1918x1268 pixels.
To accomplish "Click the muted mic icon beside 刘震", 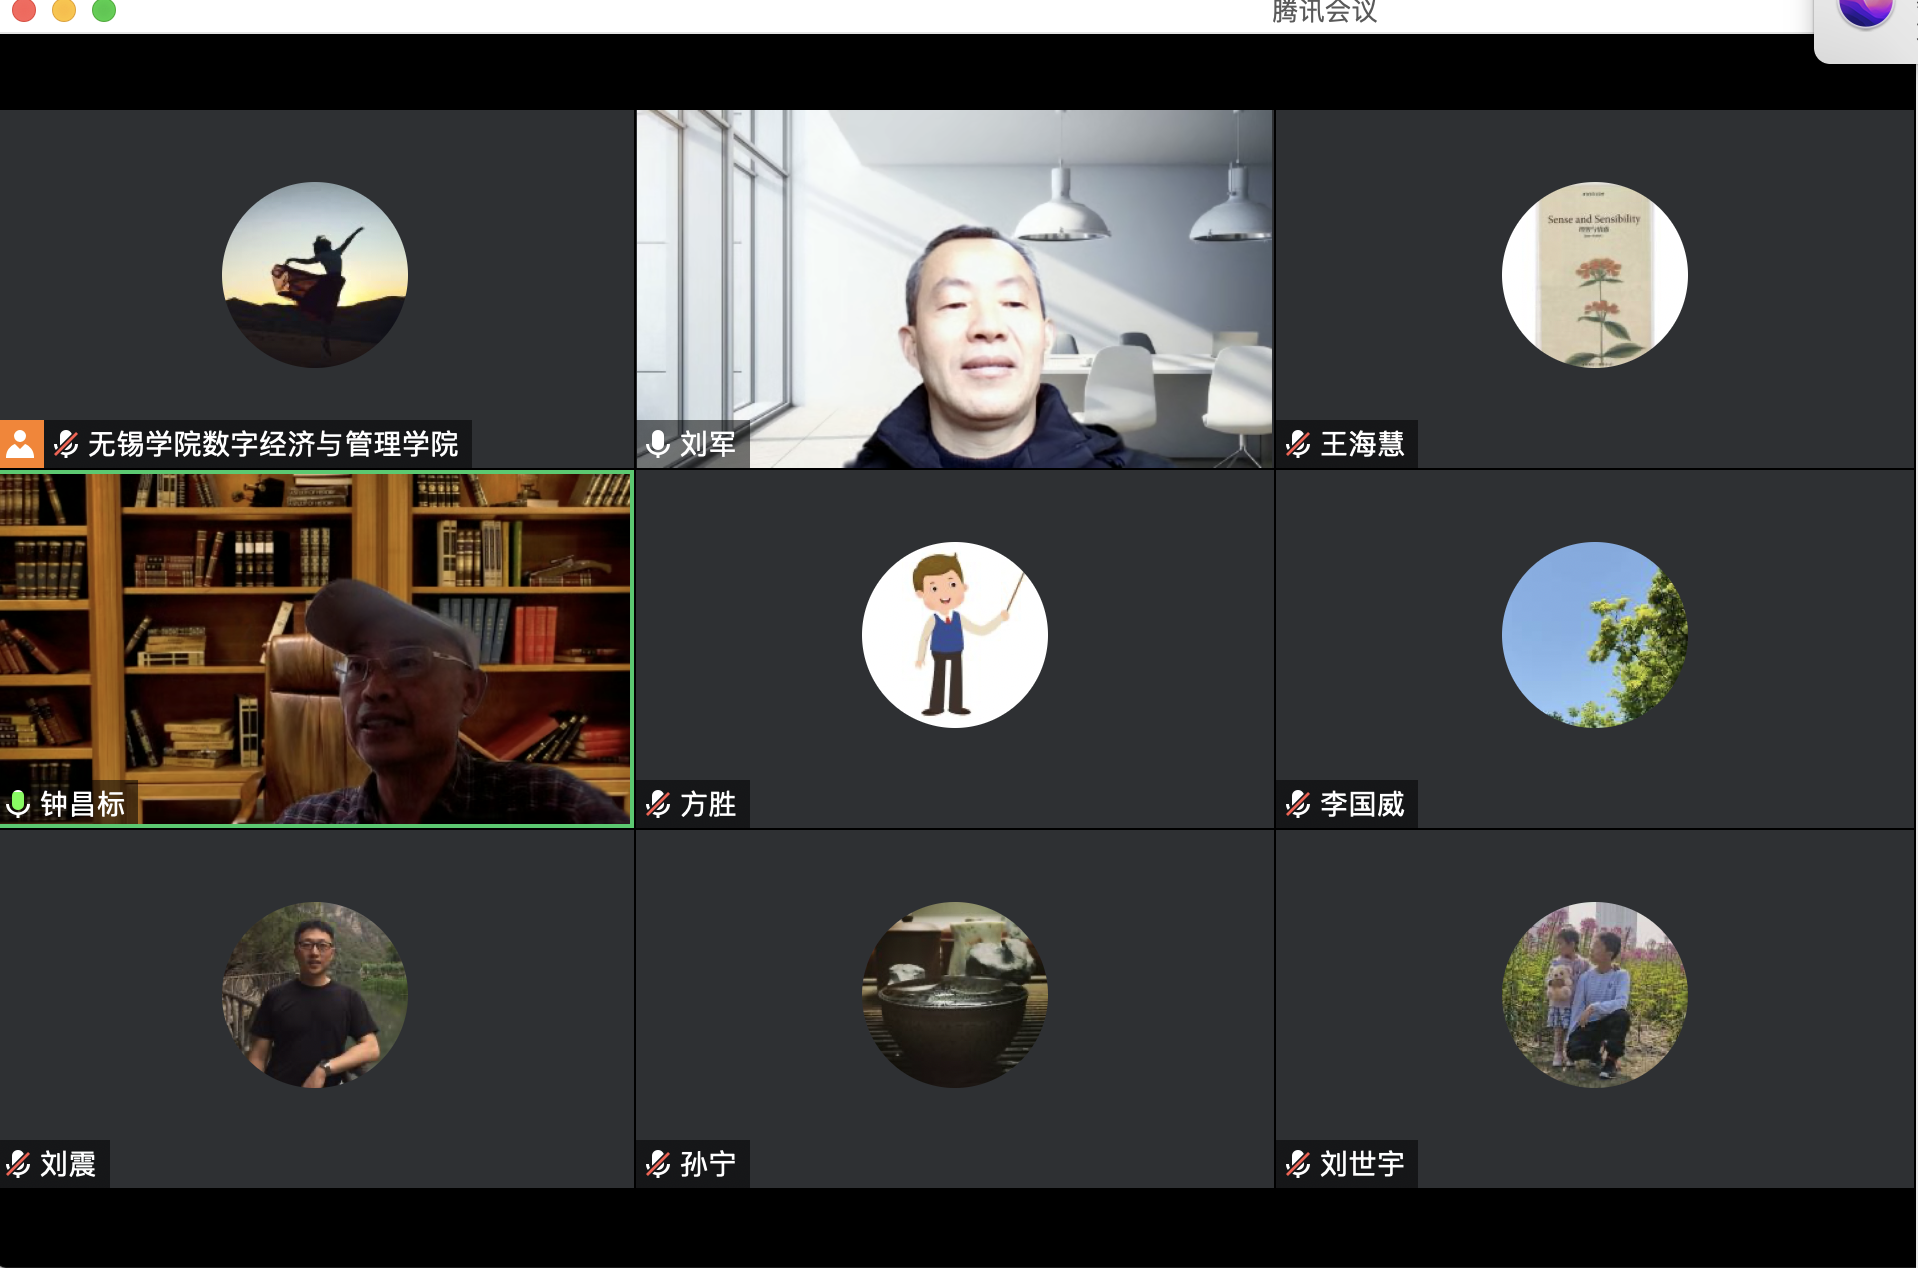I will [18, 1164].
